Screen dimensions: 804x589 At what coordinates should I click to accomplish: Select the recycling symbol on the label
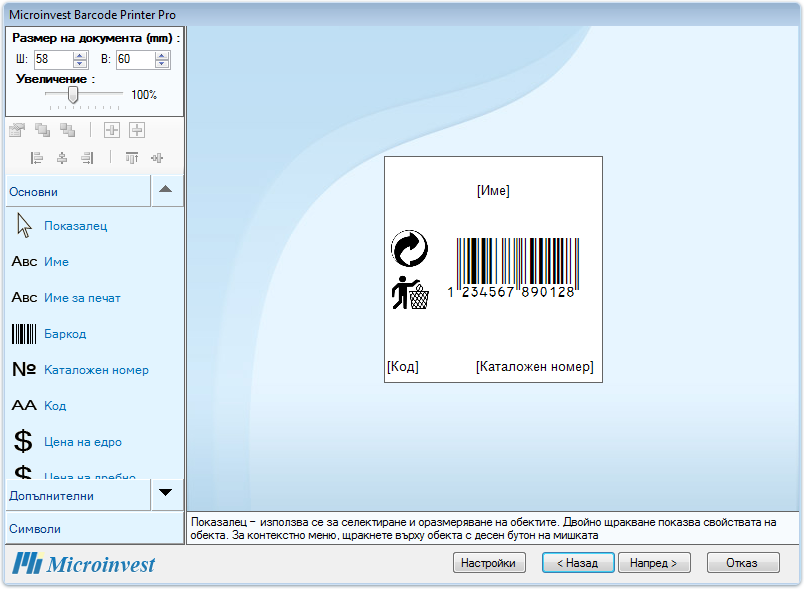point(409,249)
